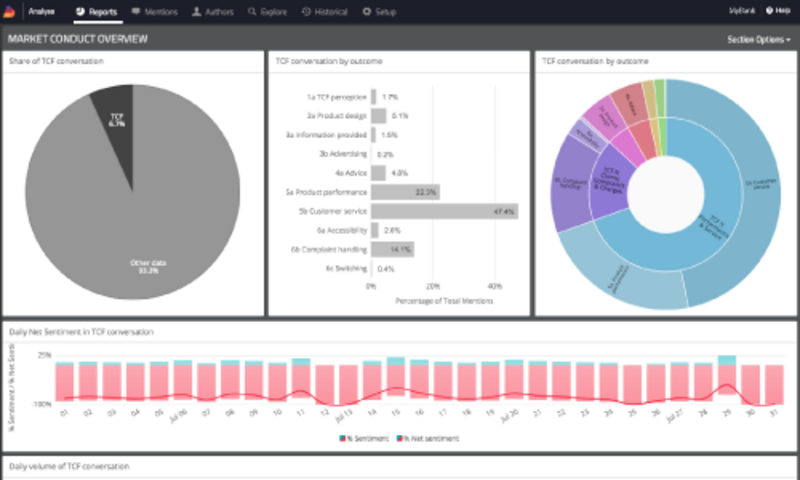Click the 4a Advice bar
The height and width of the screenshot is (480, 800).
pyautogui.click(x=378, y=173)
